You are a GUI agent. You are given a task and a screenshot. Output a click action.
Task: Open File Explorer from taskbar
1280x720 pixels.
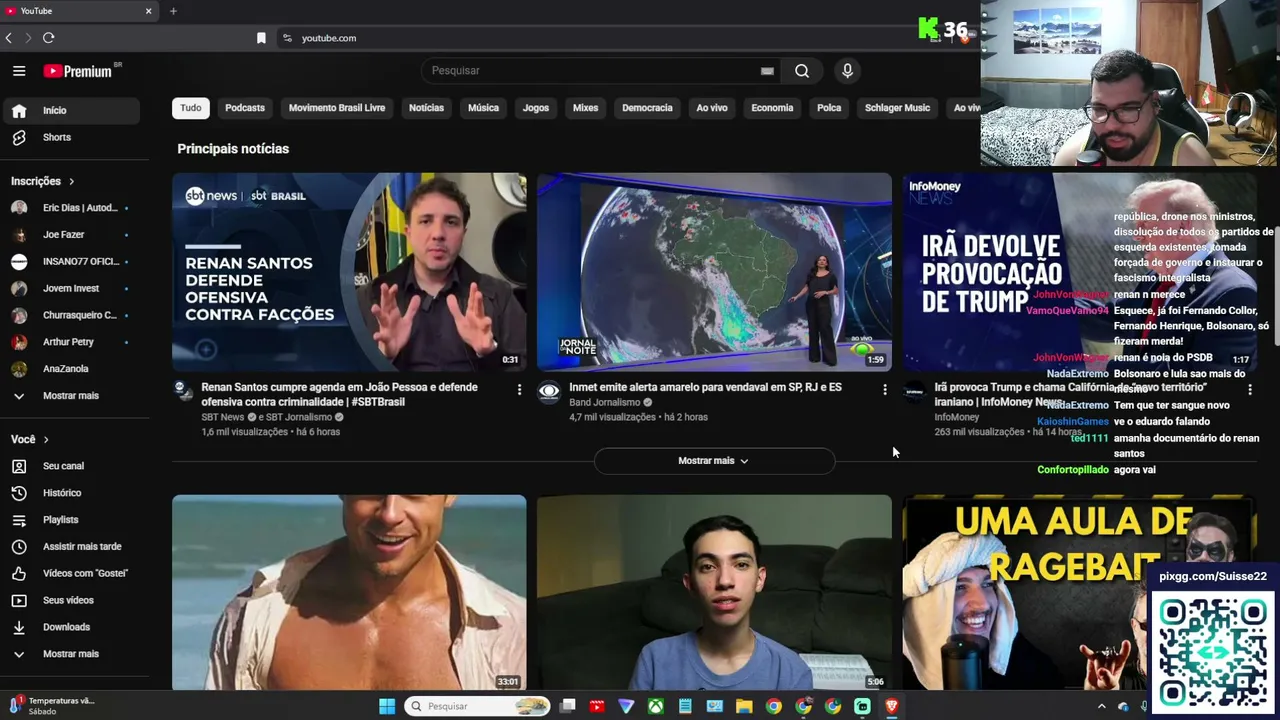[x=744, y=706]
